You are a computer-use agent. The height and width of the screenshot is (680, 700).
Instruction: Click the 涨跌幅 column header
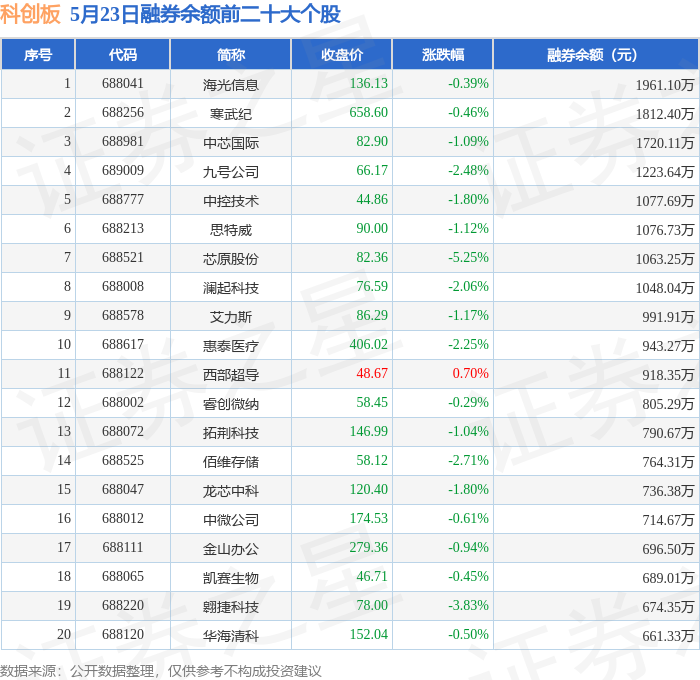443,54
